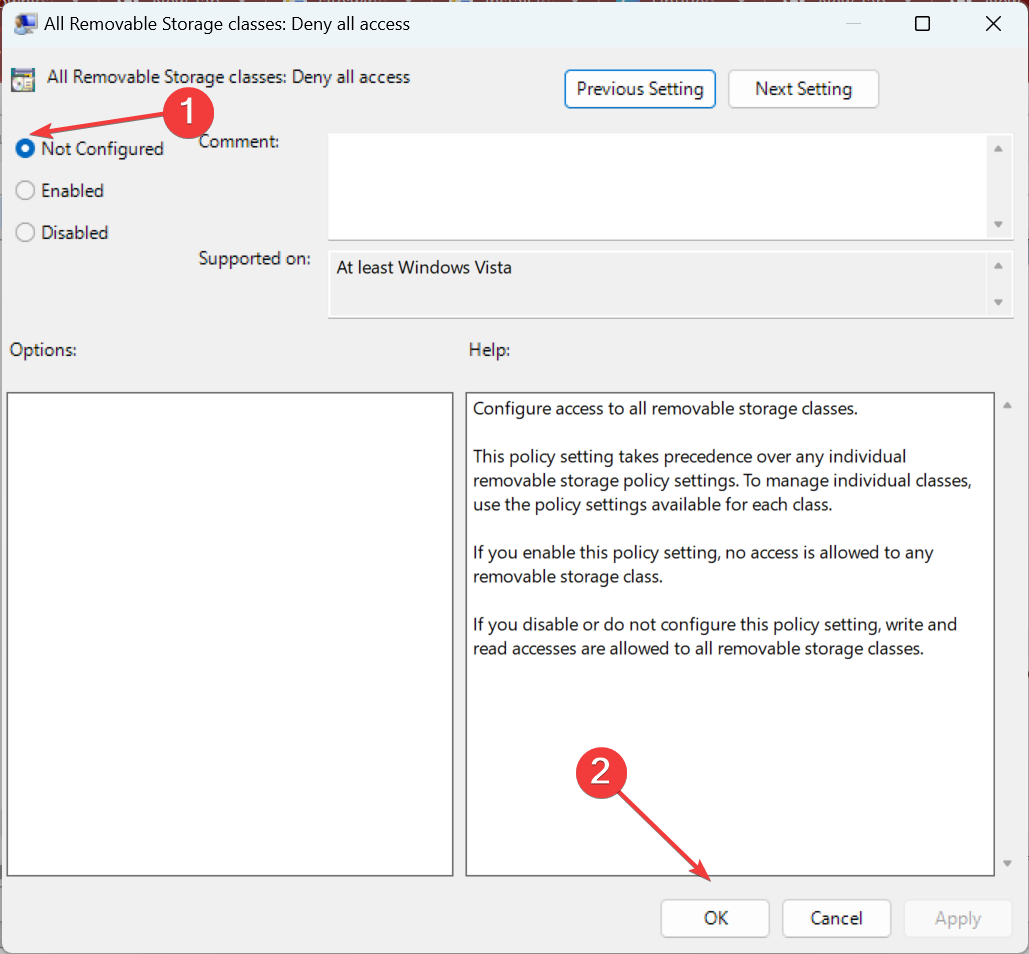Click the 'If you enable this policy setting' paragraph
This screenshot has height=954, width=1029.
tap(703, 564)
